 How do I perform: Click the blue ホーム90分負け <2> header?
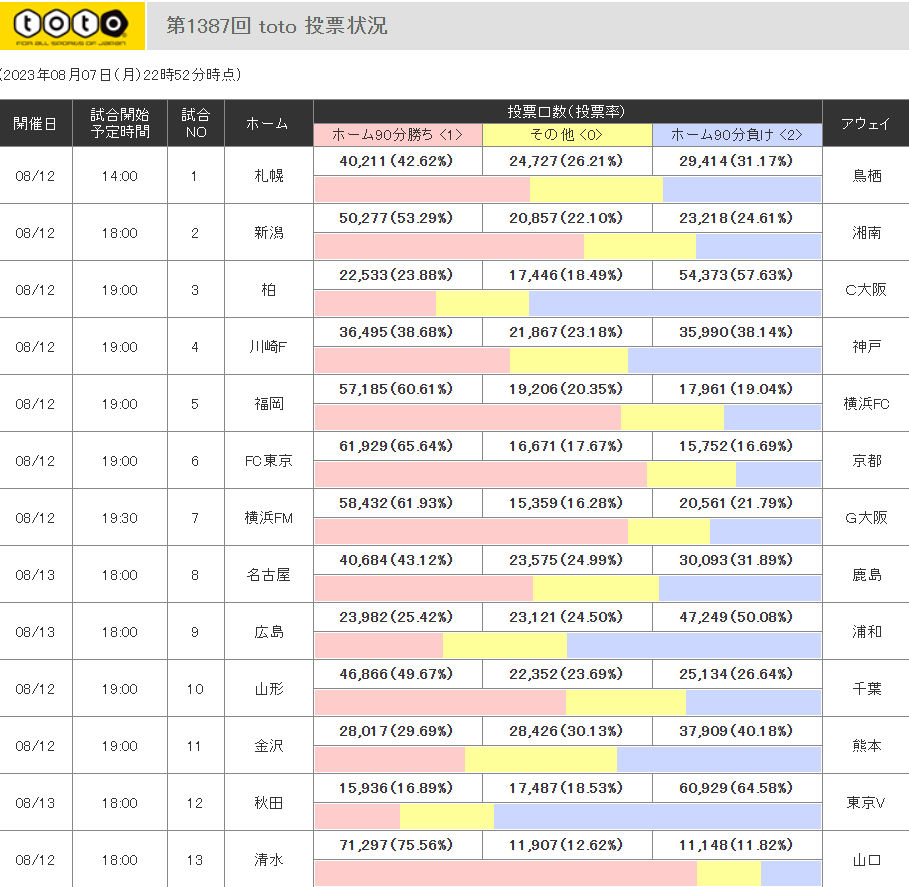click(x=737, y=135)
